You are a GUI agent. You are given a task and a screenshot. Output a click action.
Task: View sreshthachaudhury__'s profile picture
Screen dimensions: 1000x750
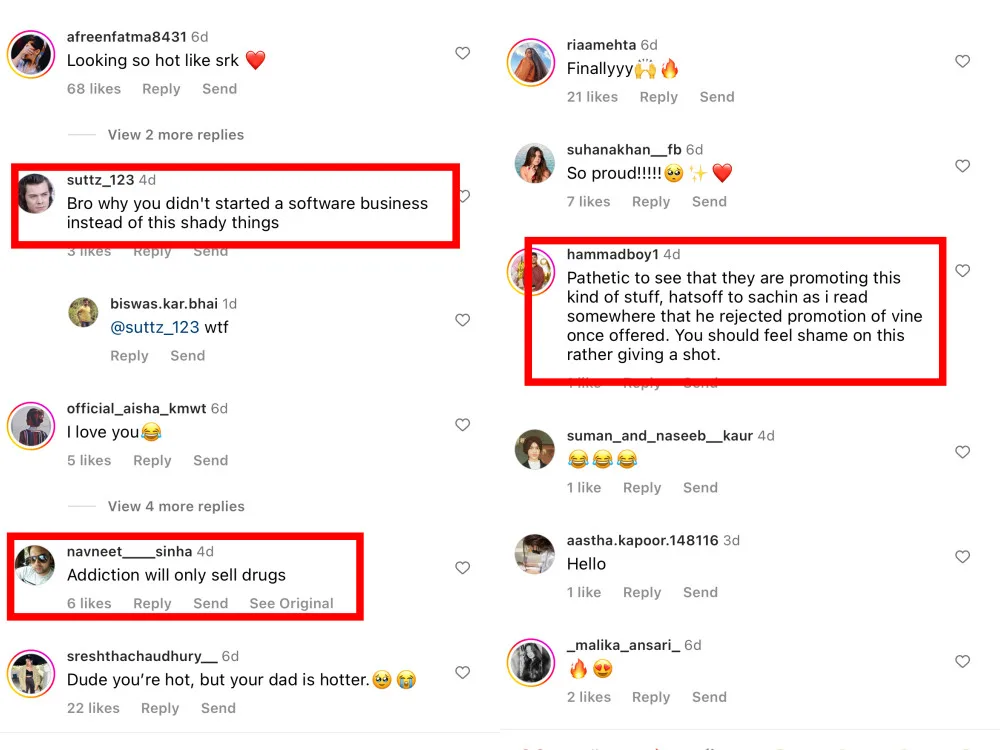click(x=31, y=673)
